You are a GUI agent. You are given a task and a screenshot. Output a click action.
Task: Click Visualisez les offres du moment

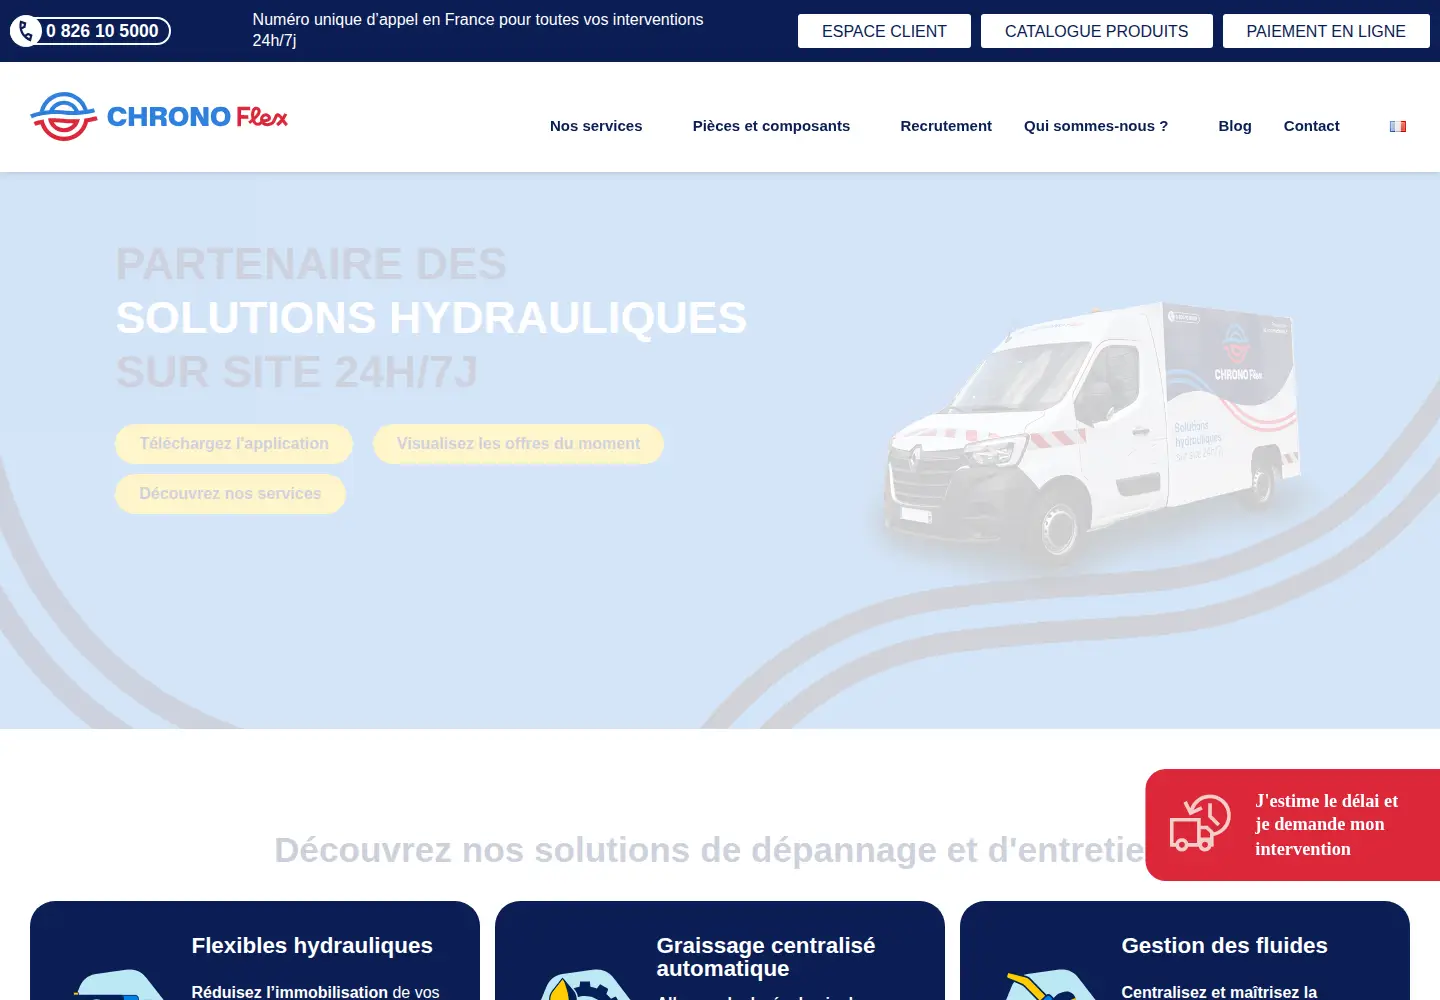518,444
